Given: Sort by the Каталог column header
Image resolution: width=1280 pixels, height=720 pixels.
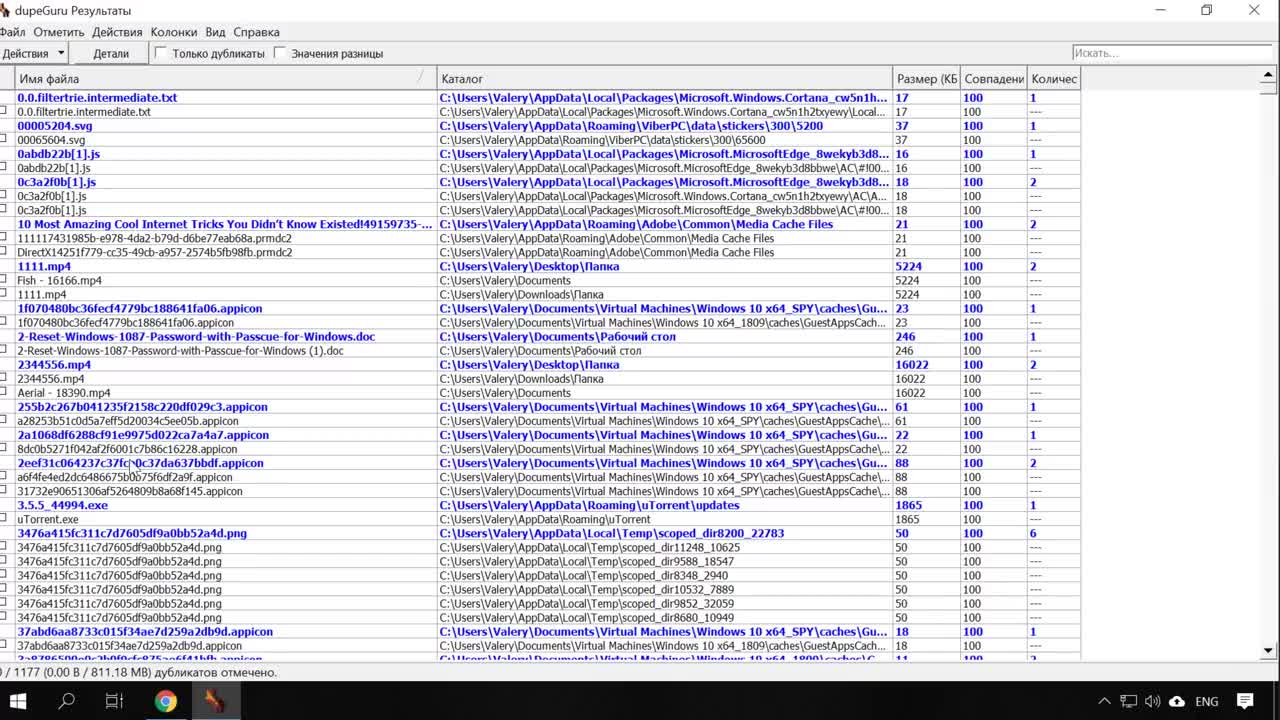Looking at the screenshot, I should (665, 79).
